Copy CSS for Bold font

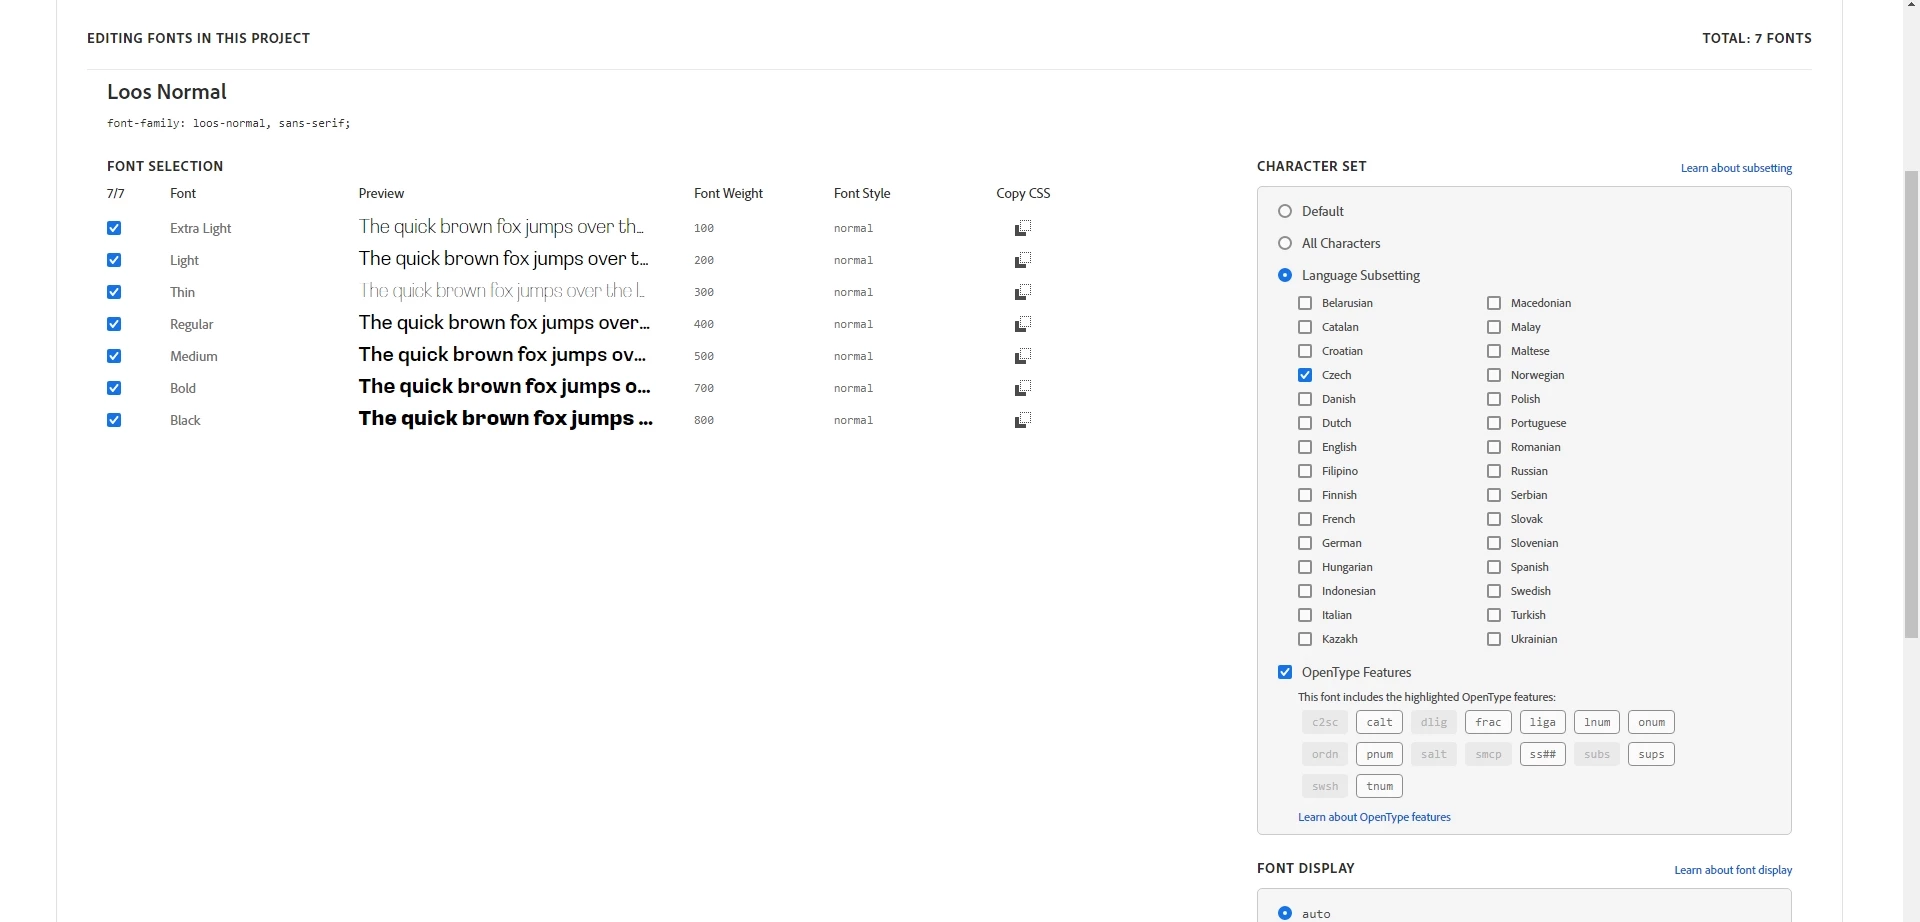(x=1023, y=388)
